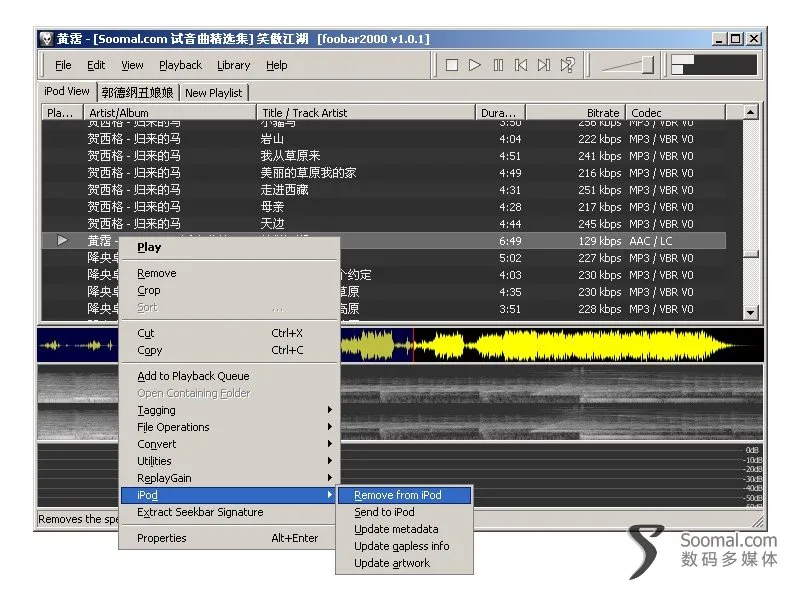Choose Copy from the context menu
The height and width of the screenshot is (600, 800).
(x=230, y=351)
